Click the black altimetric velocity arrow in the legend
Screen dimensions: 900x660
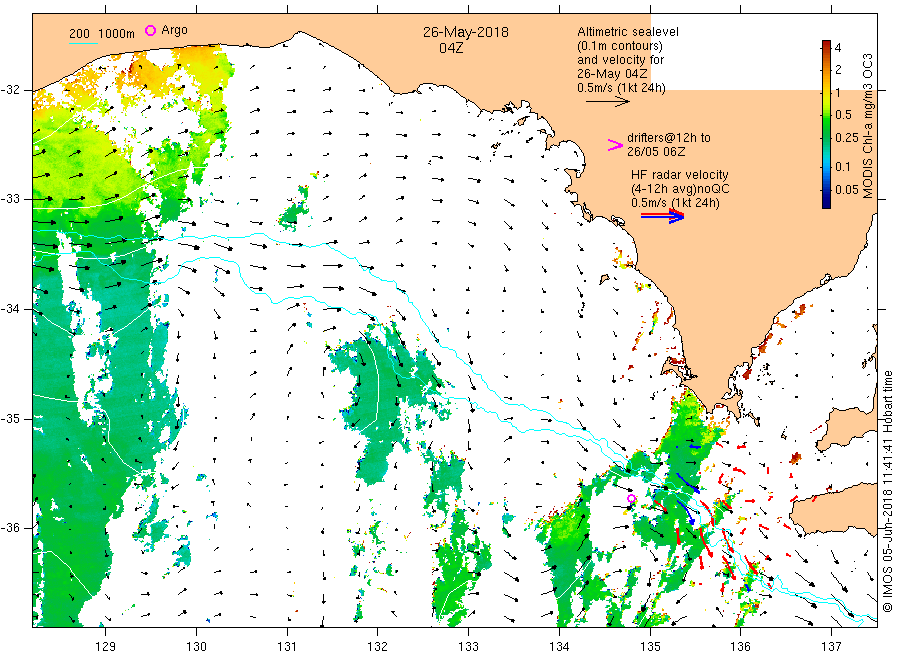[608, 102]
